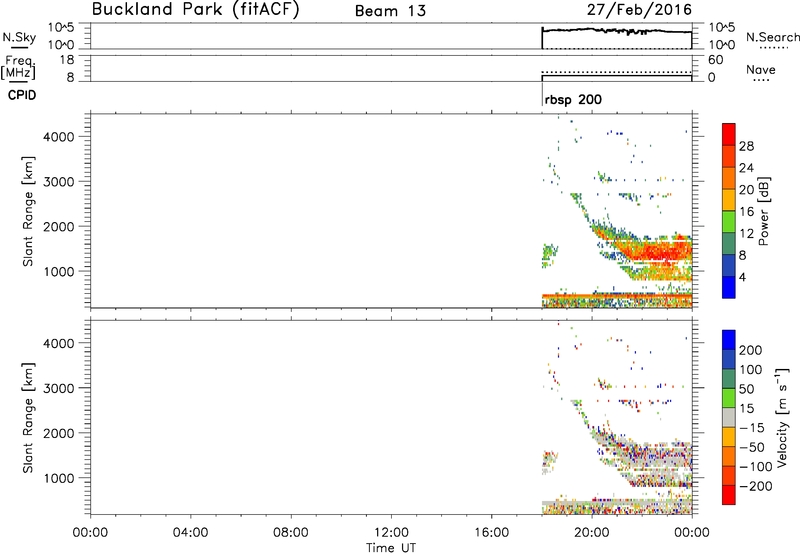Viewport: 800px width, 554px height.
Task: Click the 'Slant Range [km]' label of power panel
Action: (28, 211)
